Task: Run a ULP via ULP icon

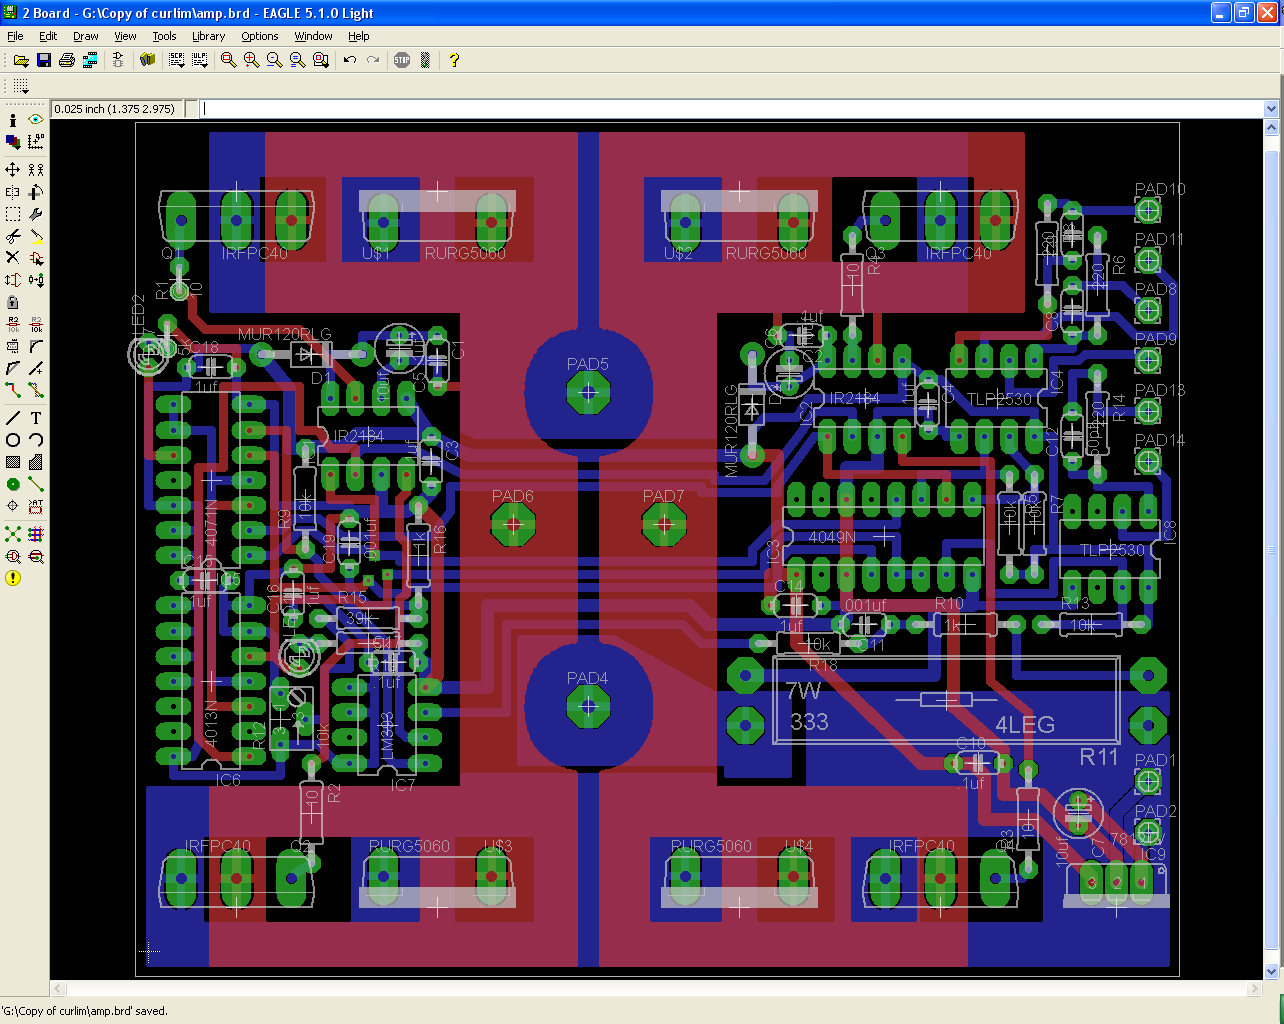Action: point(200,60)
